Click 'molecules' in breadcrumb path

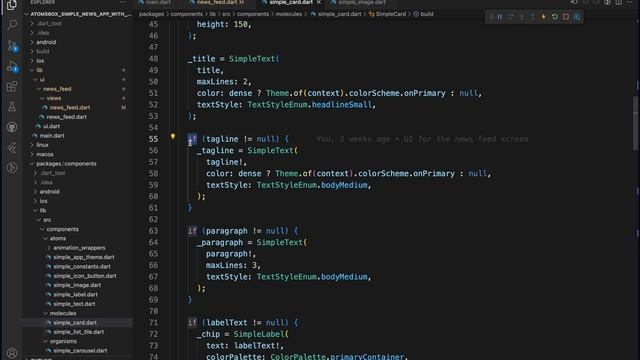(x=289, y=14)
